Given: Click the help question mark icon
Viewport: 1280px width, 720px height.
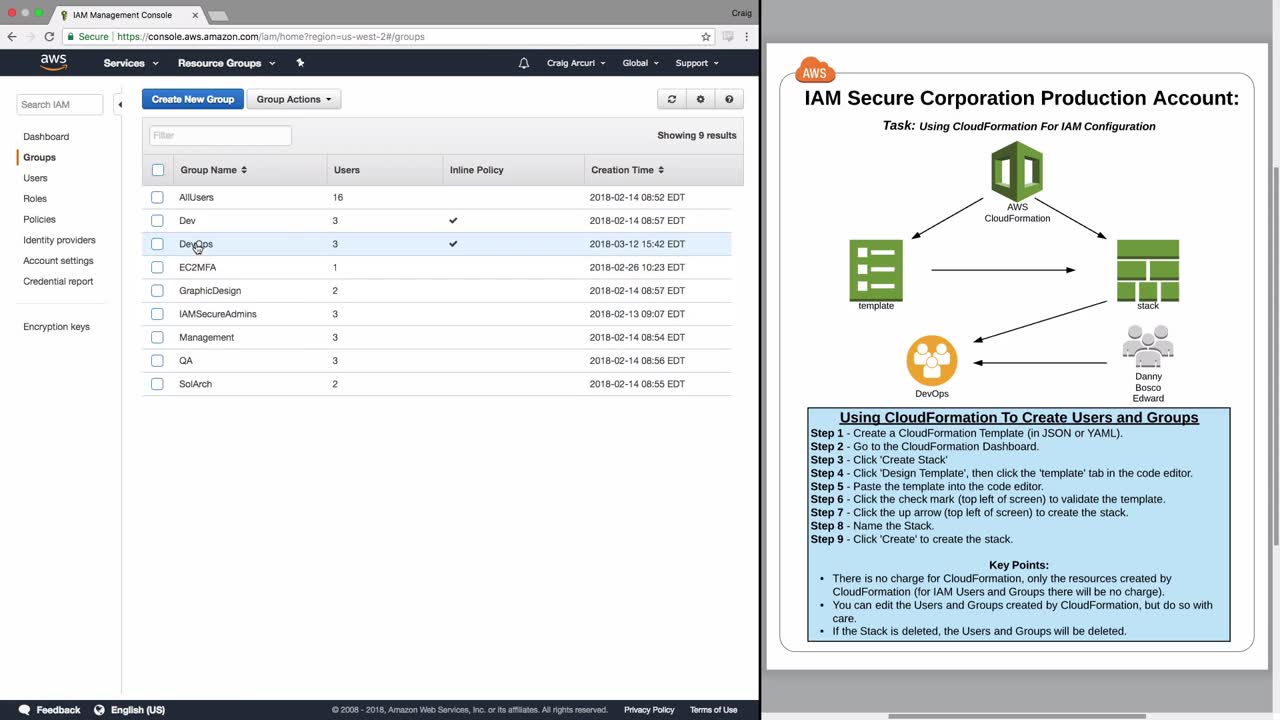Looking at the screenshot, I should pyautogui.click(x=729, y=99).
